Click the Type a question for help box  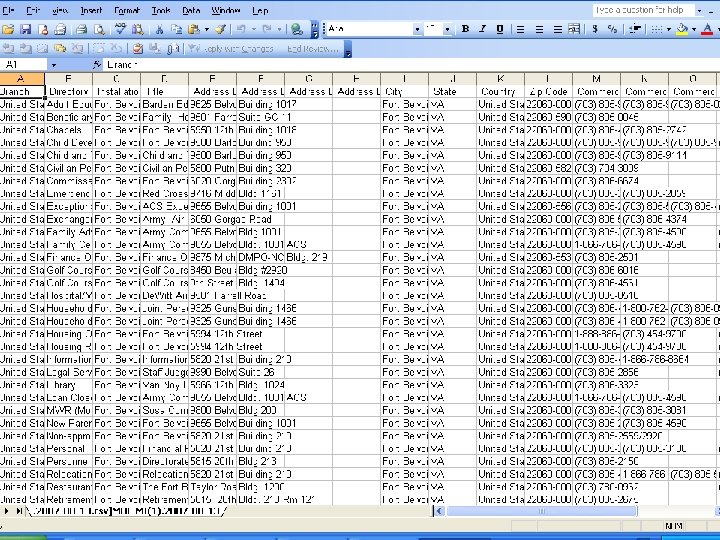(x=644, y=10)
